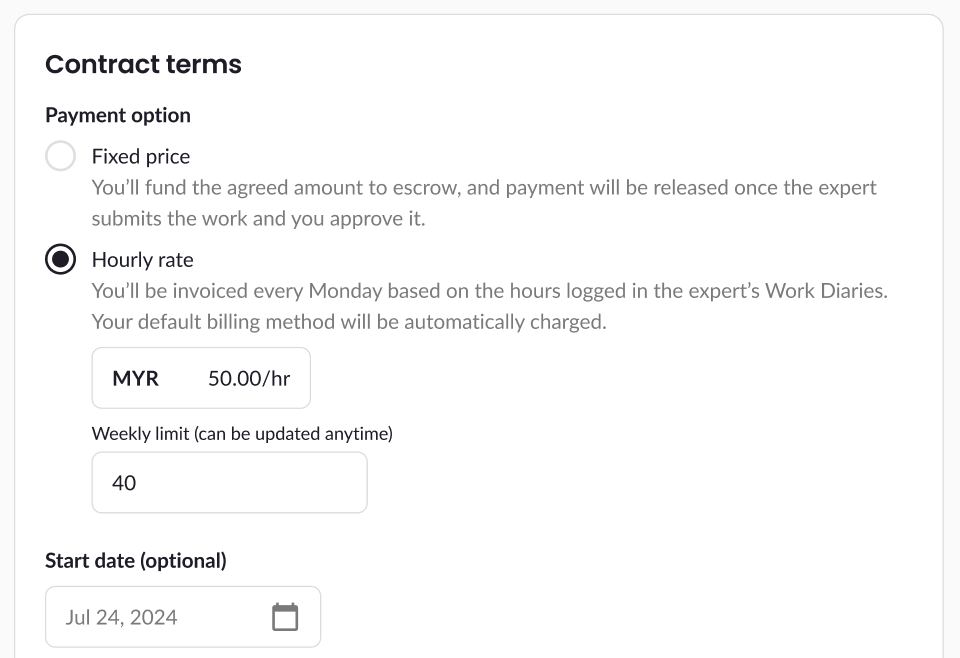This screenshot has height=658, width=960.
Task: Select the Fixed price radio button
Action: tap(60, 156)
